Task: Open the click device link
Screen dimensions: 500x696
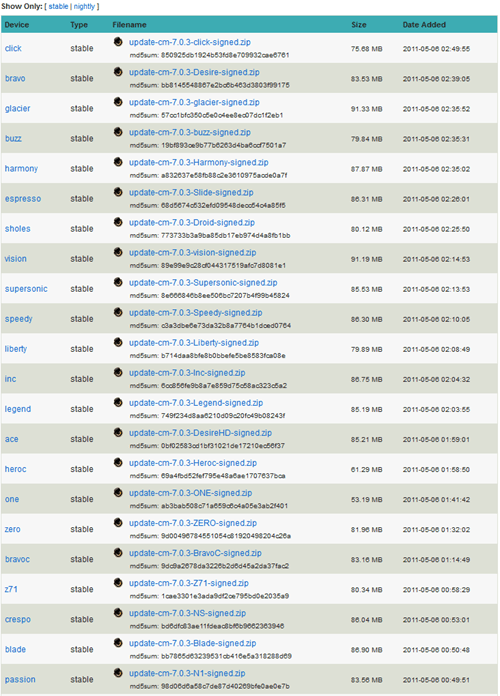Action: tap(13, 48)
